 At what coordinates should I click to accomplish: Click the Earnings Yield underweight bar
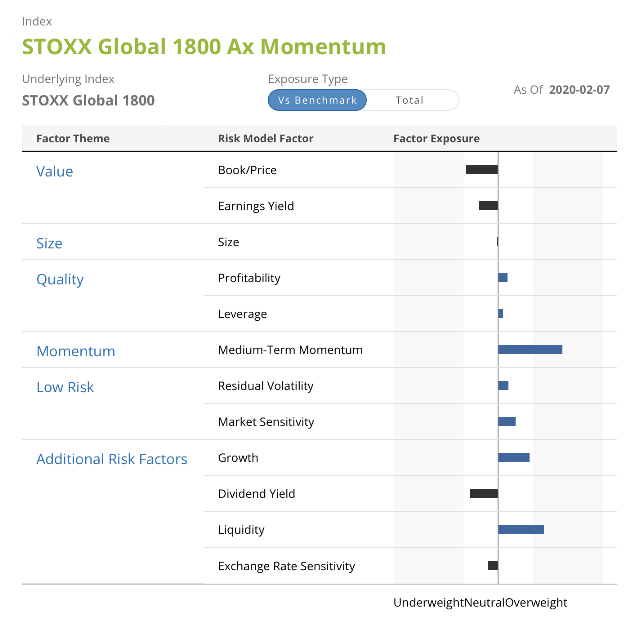[489, 206]
